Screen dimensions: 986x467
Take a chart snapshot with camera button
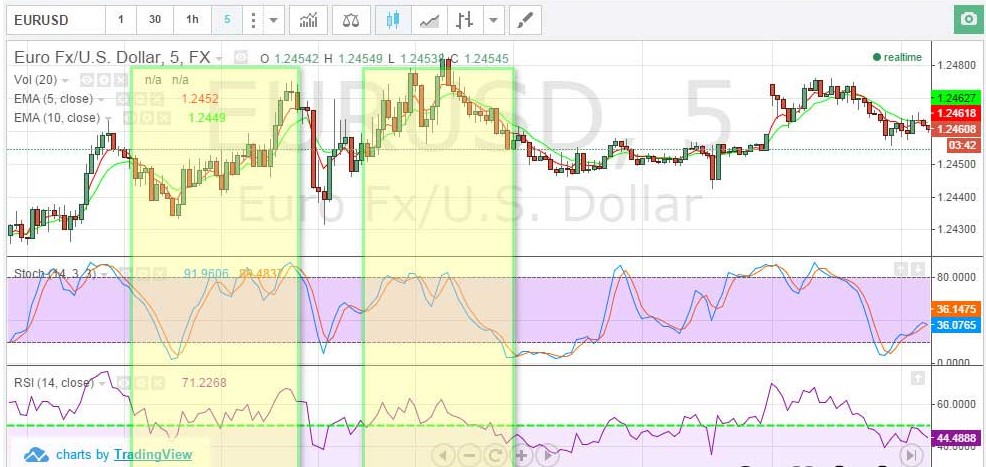click(969, 20)
